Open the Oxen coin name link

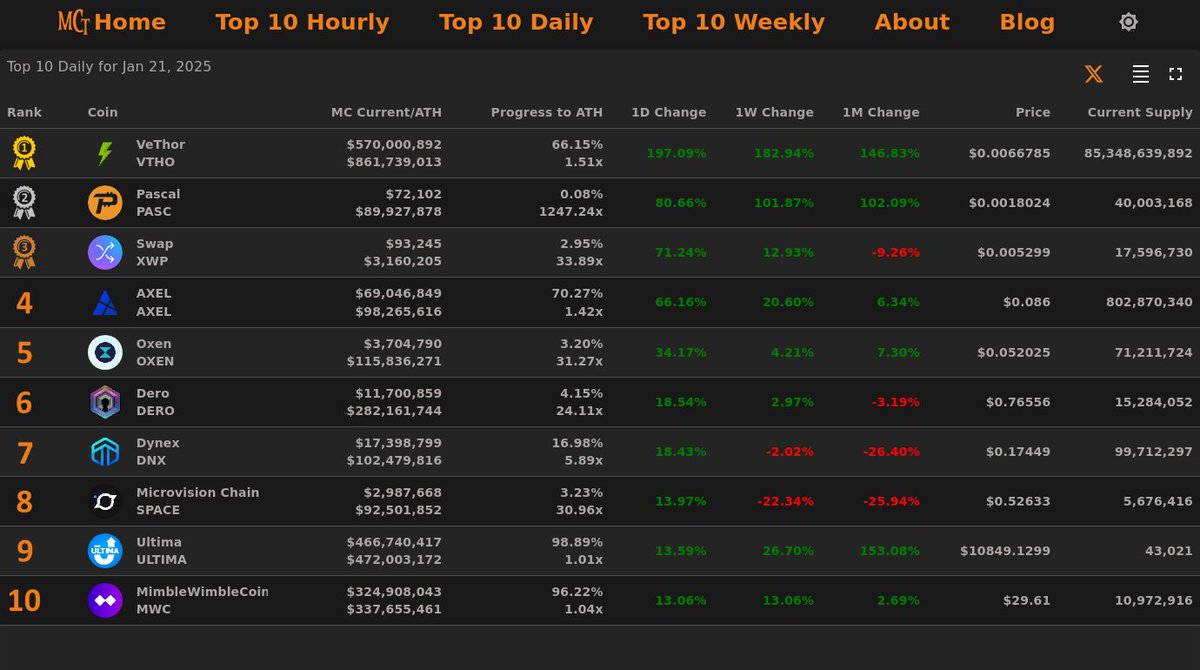tap(154, 344)
